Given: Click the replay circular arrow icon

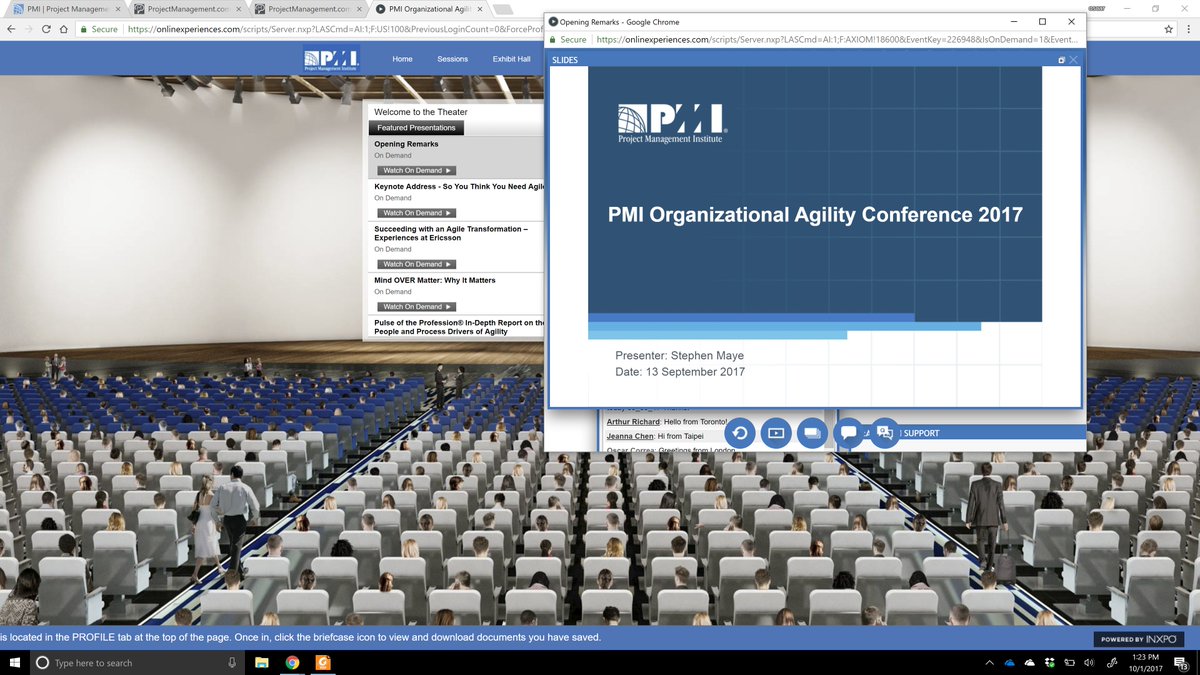Looking at the screenshot, I should coord(740,433).
